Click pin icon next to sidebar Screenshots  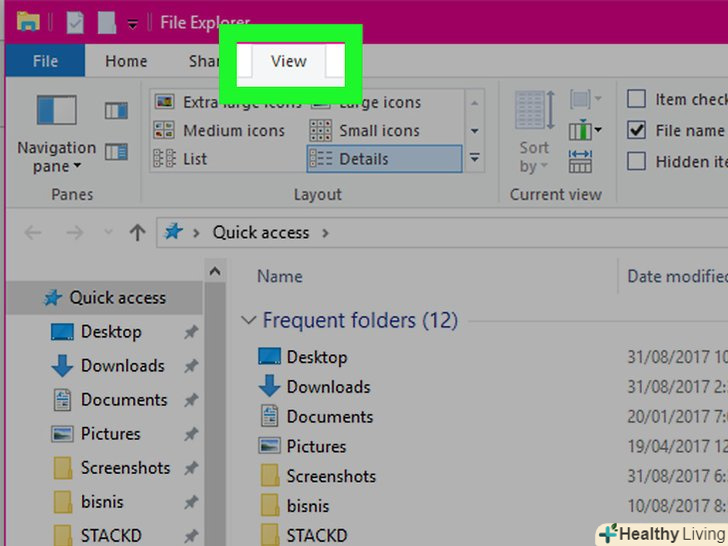tap(191, 468)
